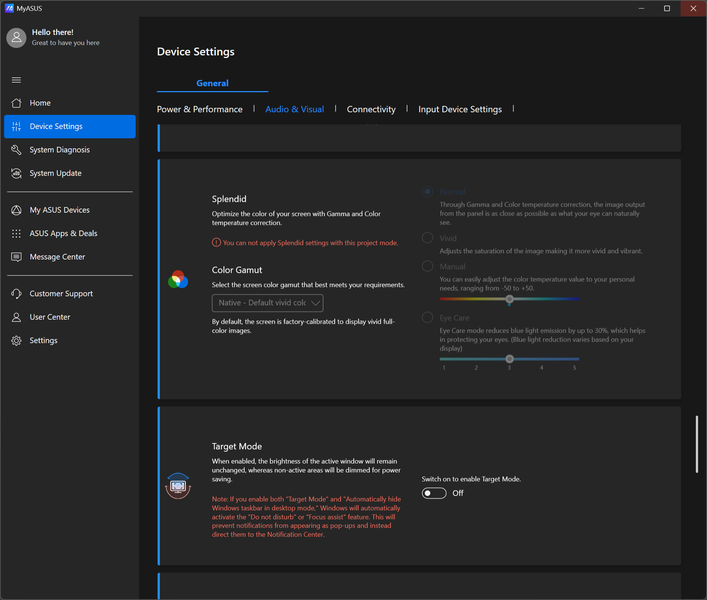This screenshot has width=707, height=600.
Task: Click the Splendid color circles icon
Action: [x=178, y=279]
